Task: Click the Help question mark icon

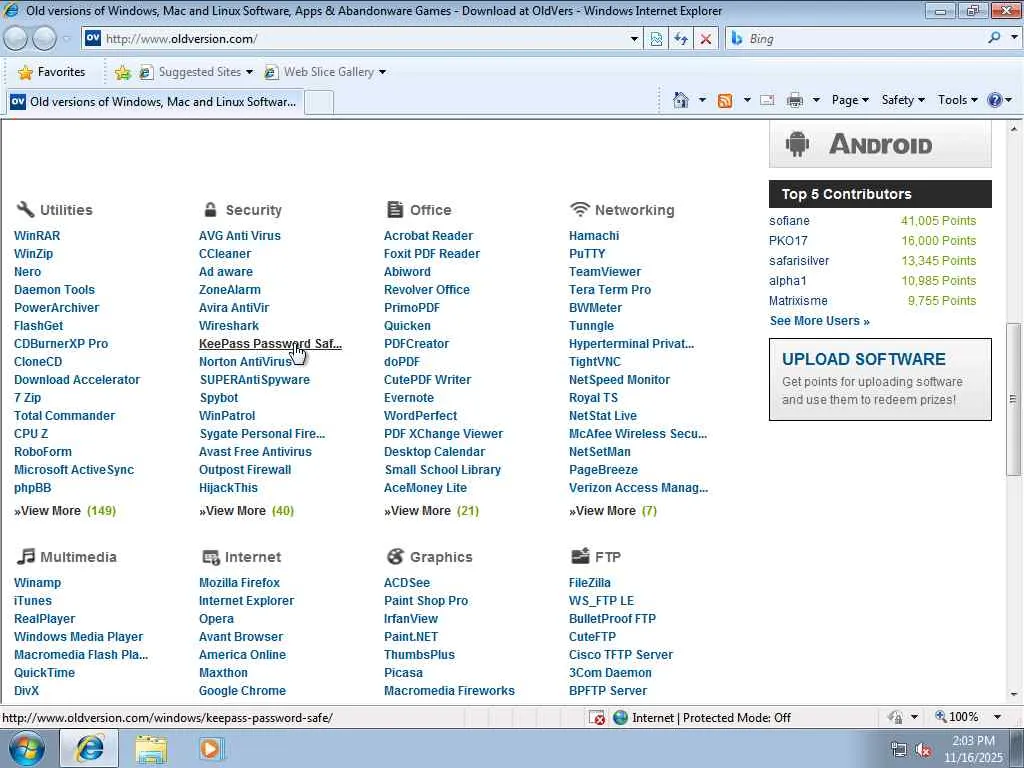Action: (x=995, y=100)
